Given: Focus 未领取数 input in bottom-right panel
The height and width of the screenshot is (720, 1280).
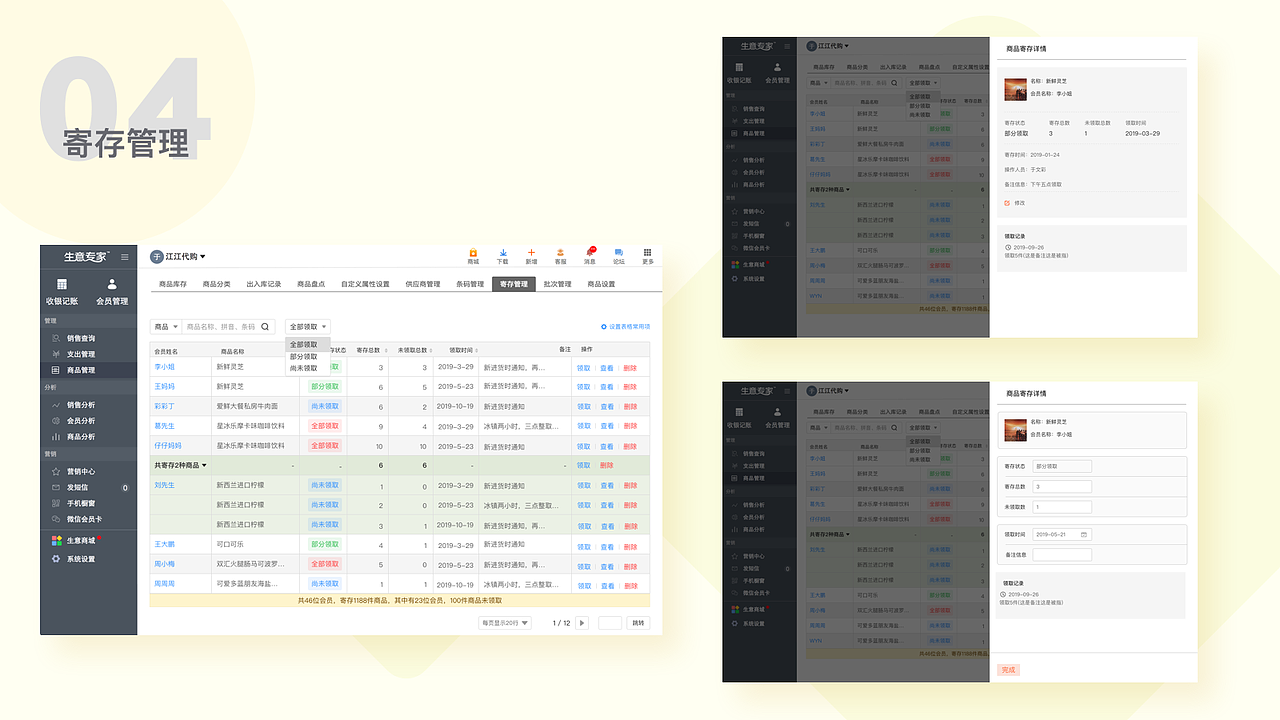Looking at the screenshot, I should pos(1062,507).
